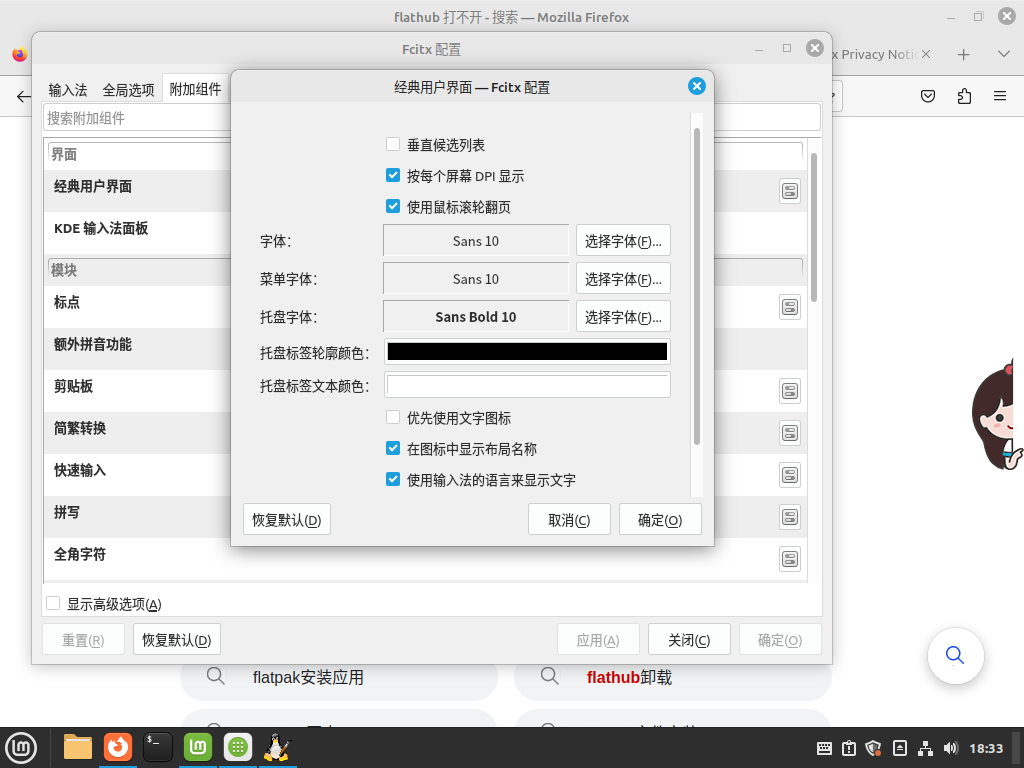Click 选择字体 button for 托盘字体
Screen dimensions: 1024x768
pos(623,317)
